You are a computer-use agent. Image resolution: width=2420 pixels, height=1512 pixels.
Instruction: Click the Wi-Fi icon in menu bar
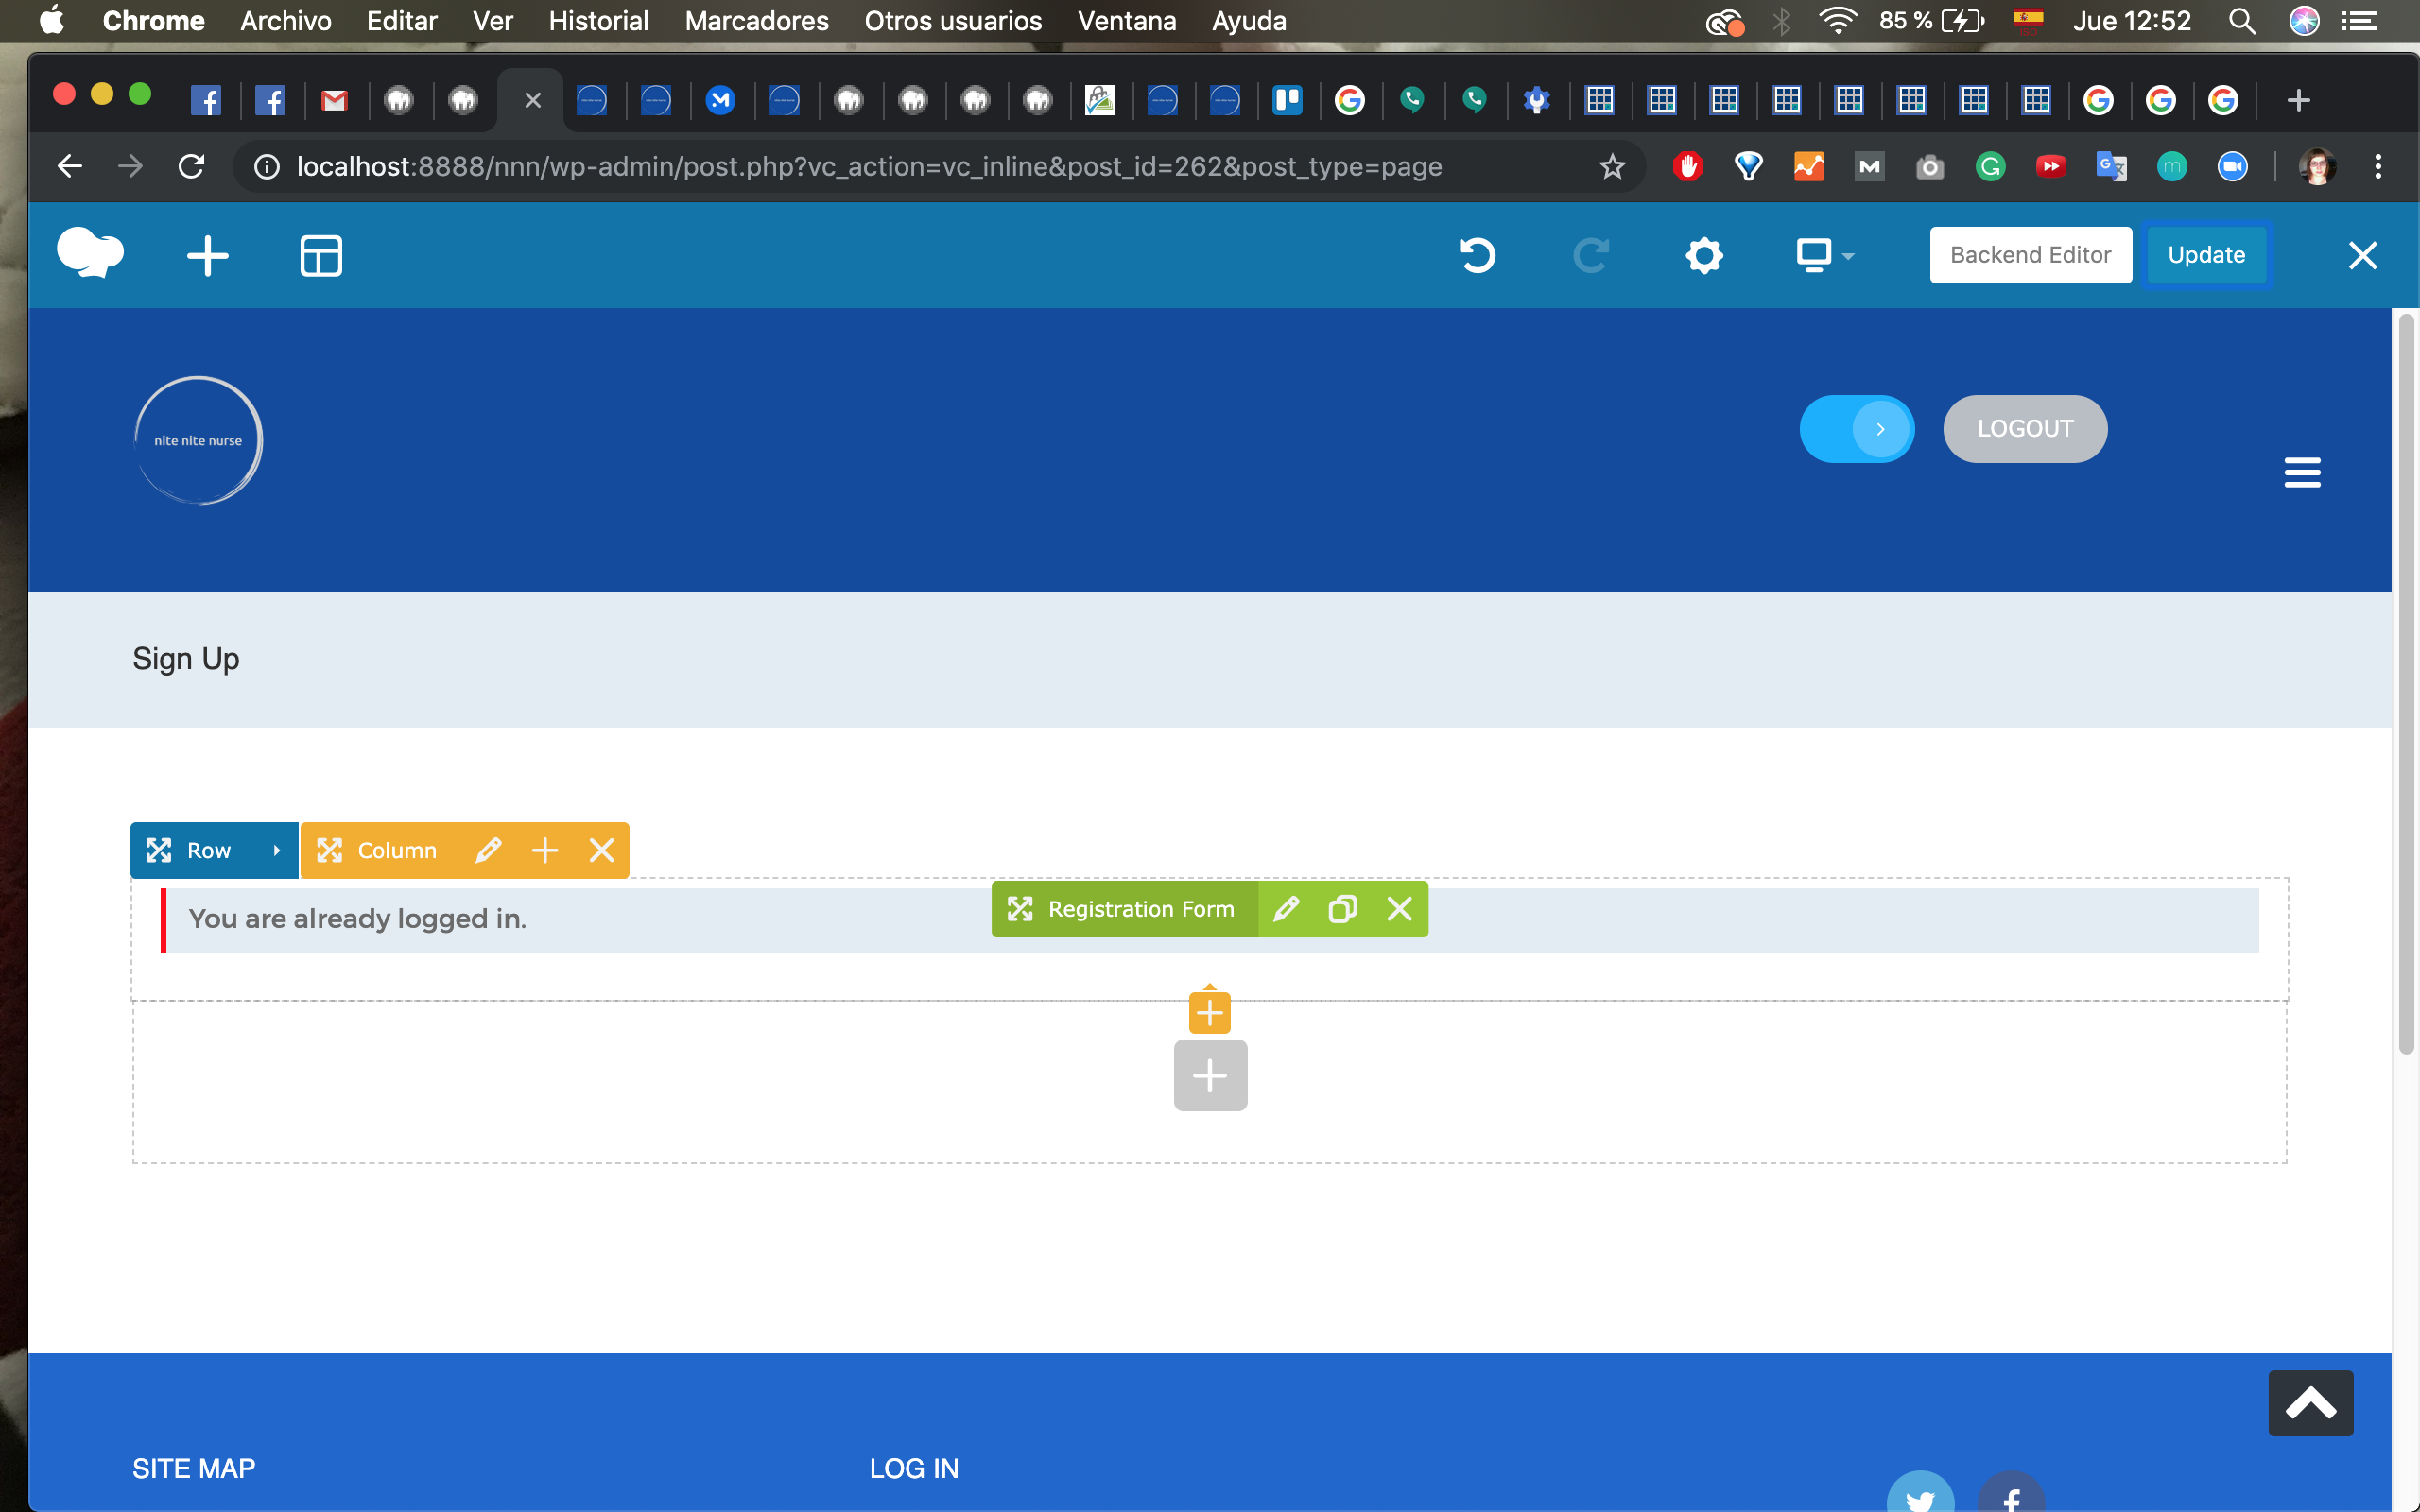[x=1837, y=21]
